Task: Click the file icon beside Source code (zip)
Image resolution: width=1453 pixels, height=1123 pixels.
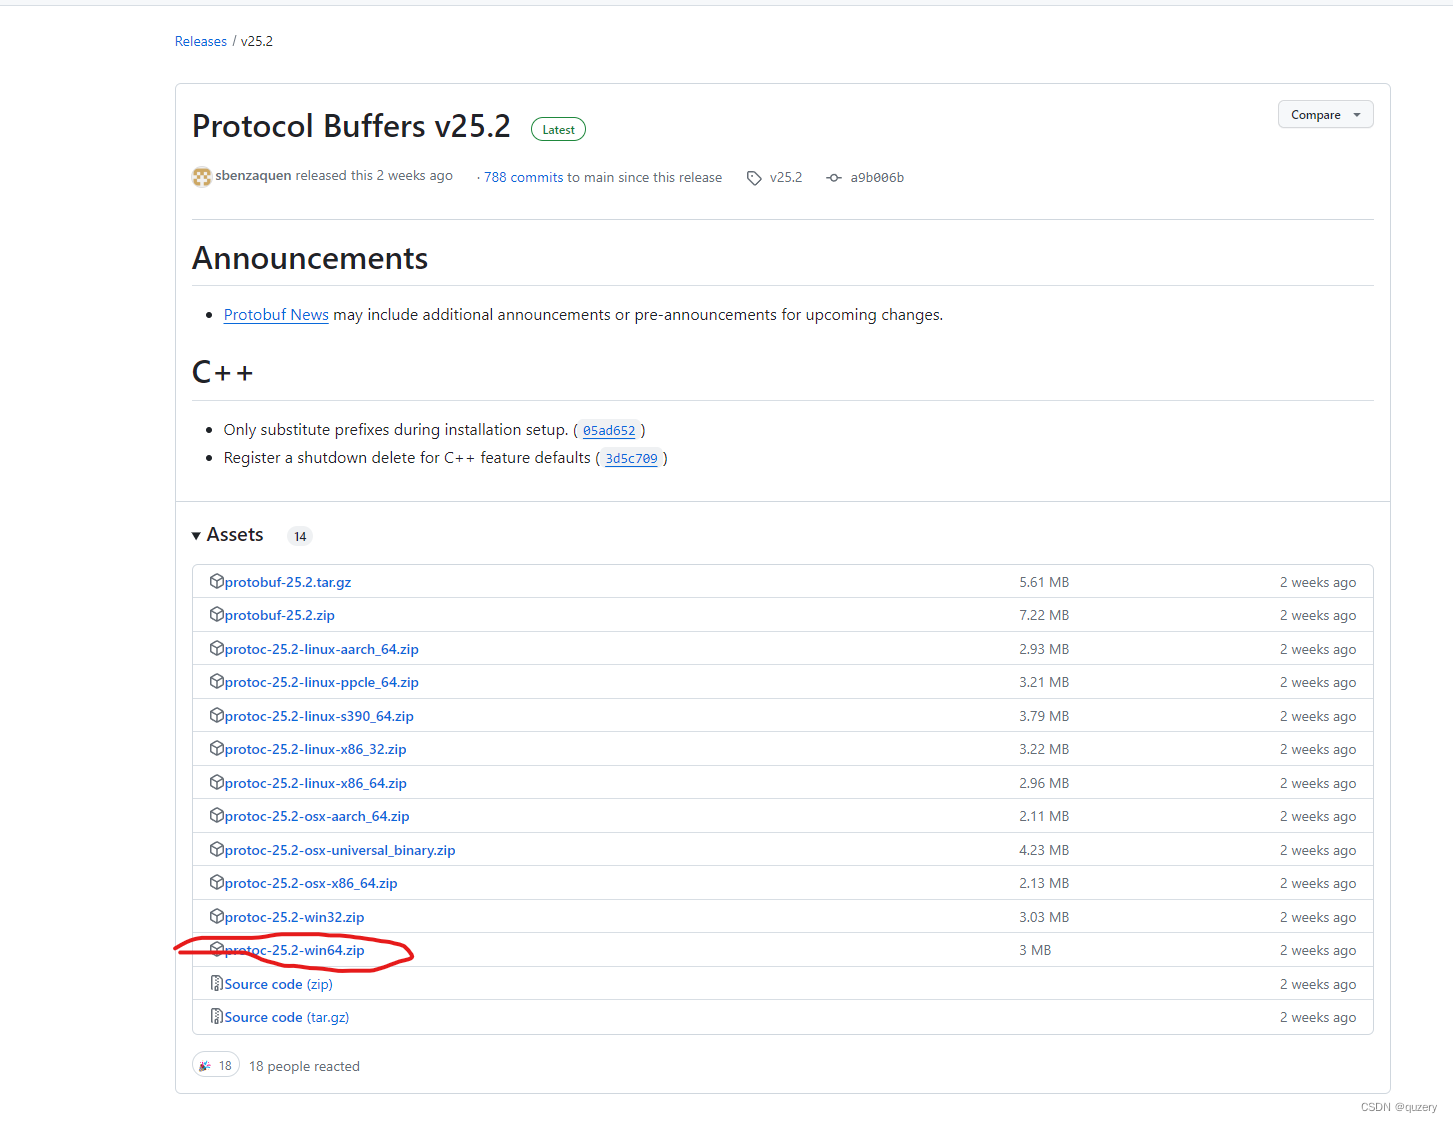Action: (216, 983)
